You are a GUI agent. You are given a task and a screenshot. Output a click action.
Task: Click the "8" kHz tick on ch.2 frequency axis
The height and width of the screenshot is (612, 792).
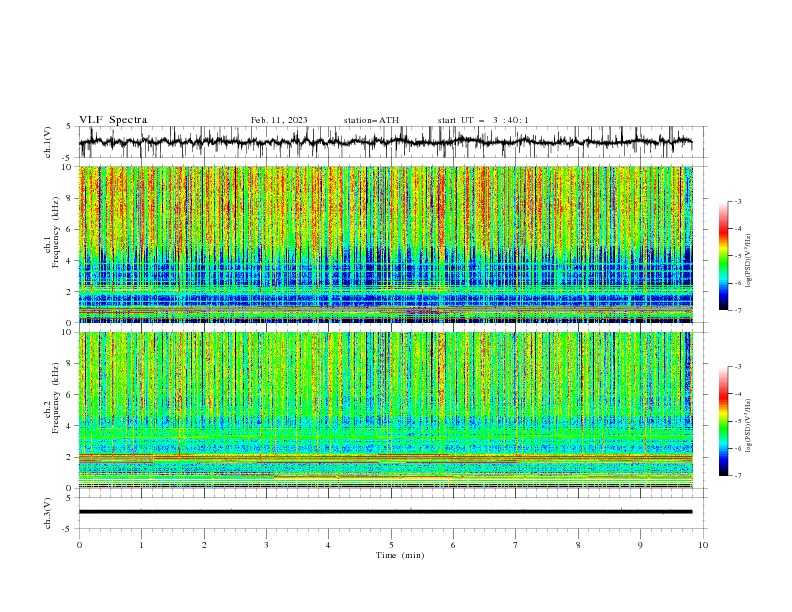coord(71,364)
